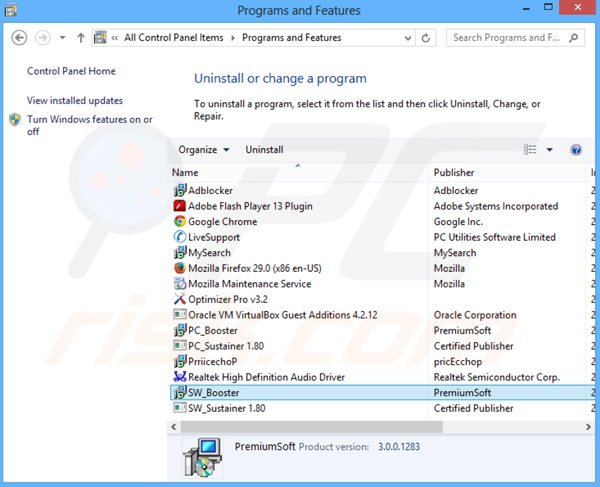This screenshot has height=487, width=600.
Task: Click the Google Chrome program icon
Action: [180, 222]
